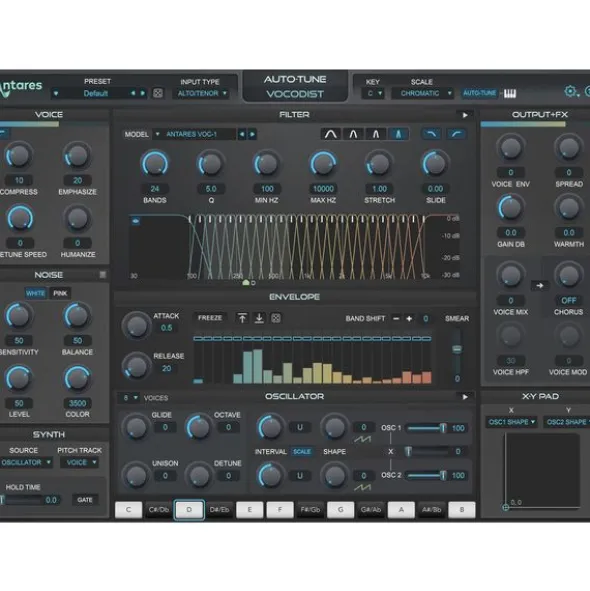Toggle the envelope Freeze button
Screen dimensions: 590x591
(x=210, y=318)
